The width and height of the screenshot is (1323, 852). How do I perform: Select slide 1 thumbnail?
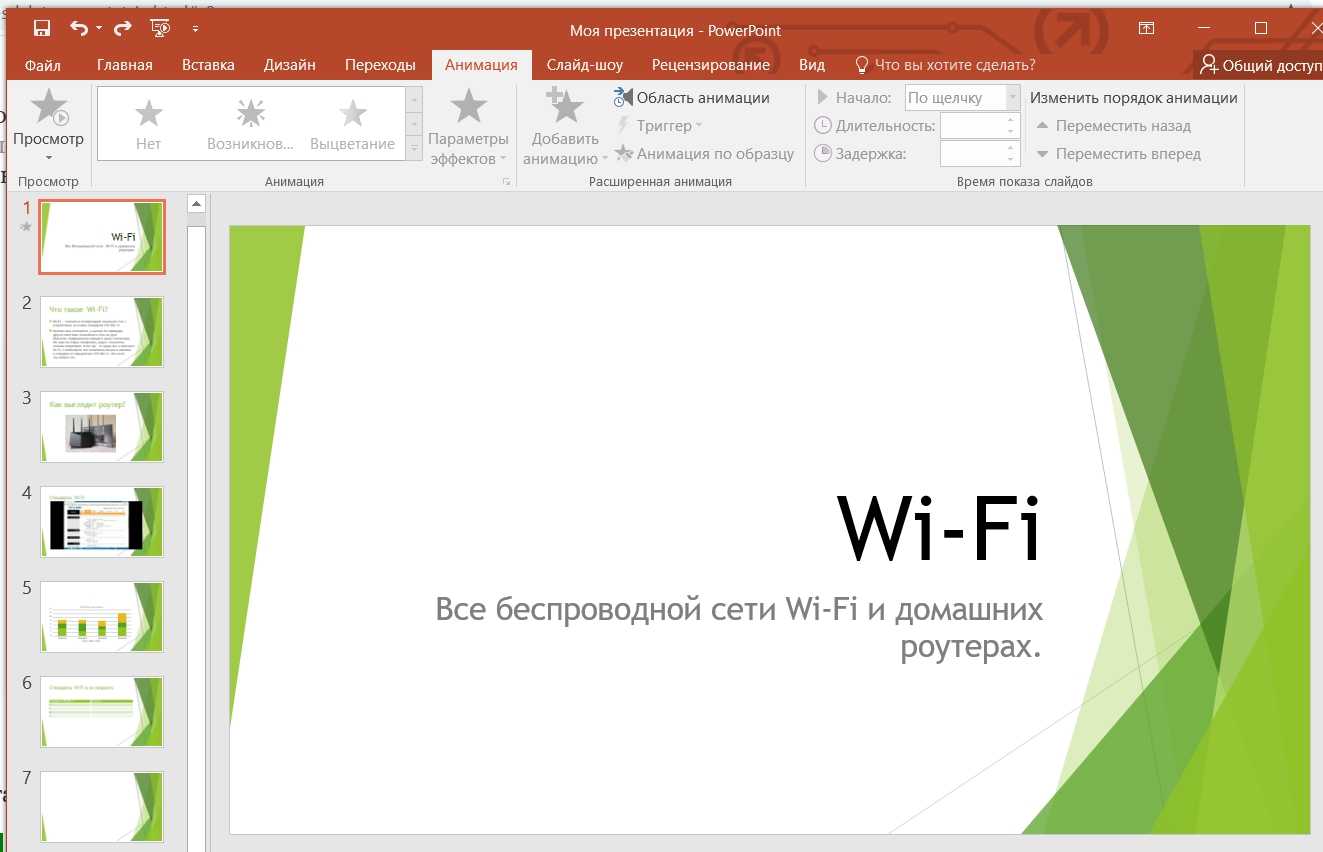tap(102, 237)
